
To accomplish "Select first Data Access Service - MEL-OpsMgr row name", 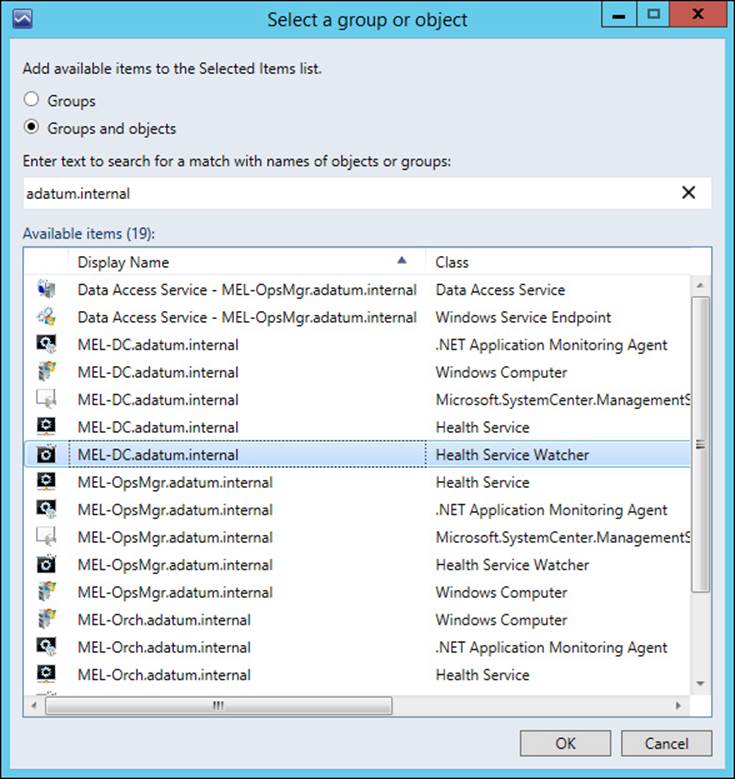I will pyautogui.click(x=247, y=290).
